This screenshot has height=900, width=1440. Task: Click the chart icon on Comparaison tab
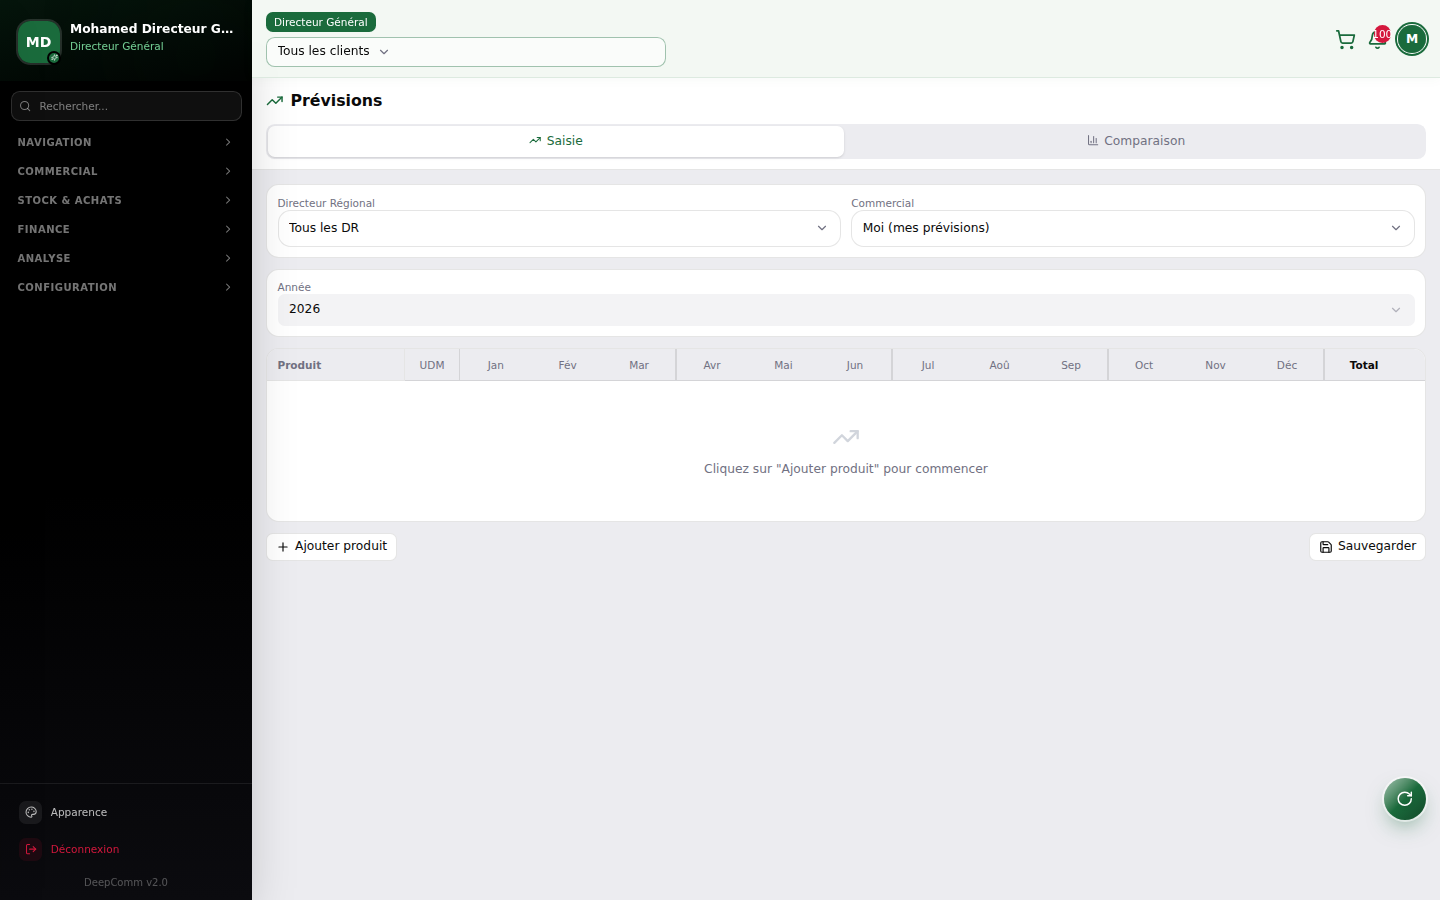tap(1093, 141)
